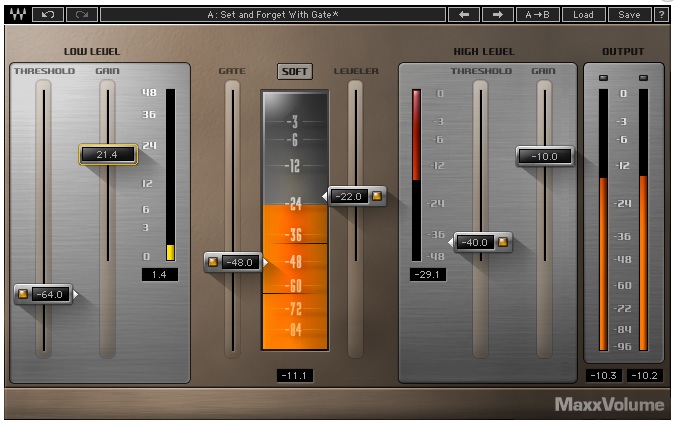The height and width of the screenshot is (427, 678).
Task: Click the left output level meter
Action: pyautogui.click(x=603, y=220)
